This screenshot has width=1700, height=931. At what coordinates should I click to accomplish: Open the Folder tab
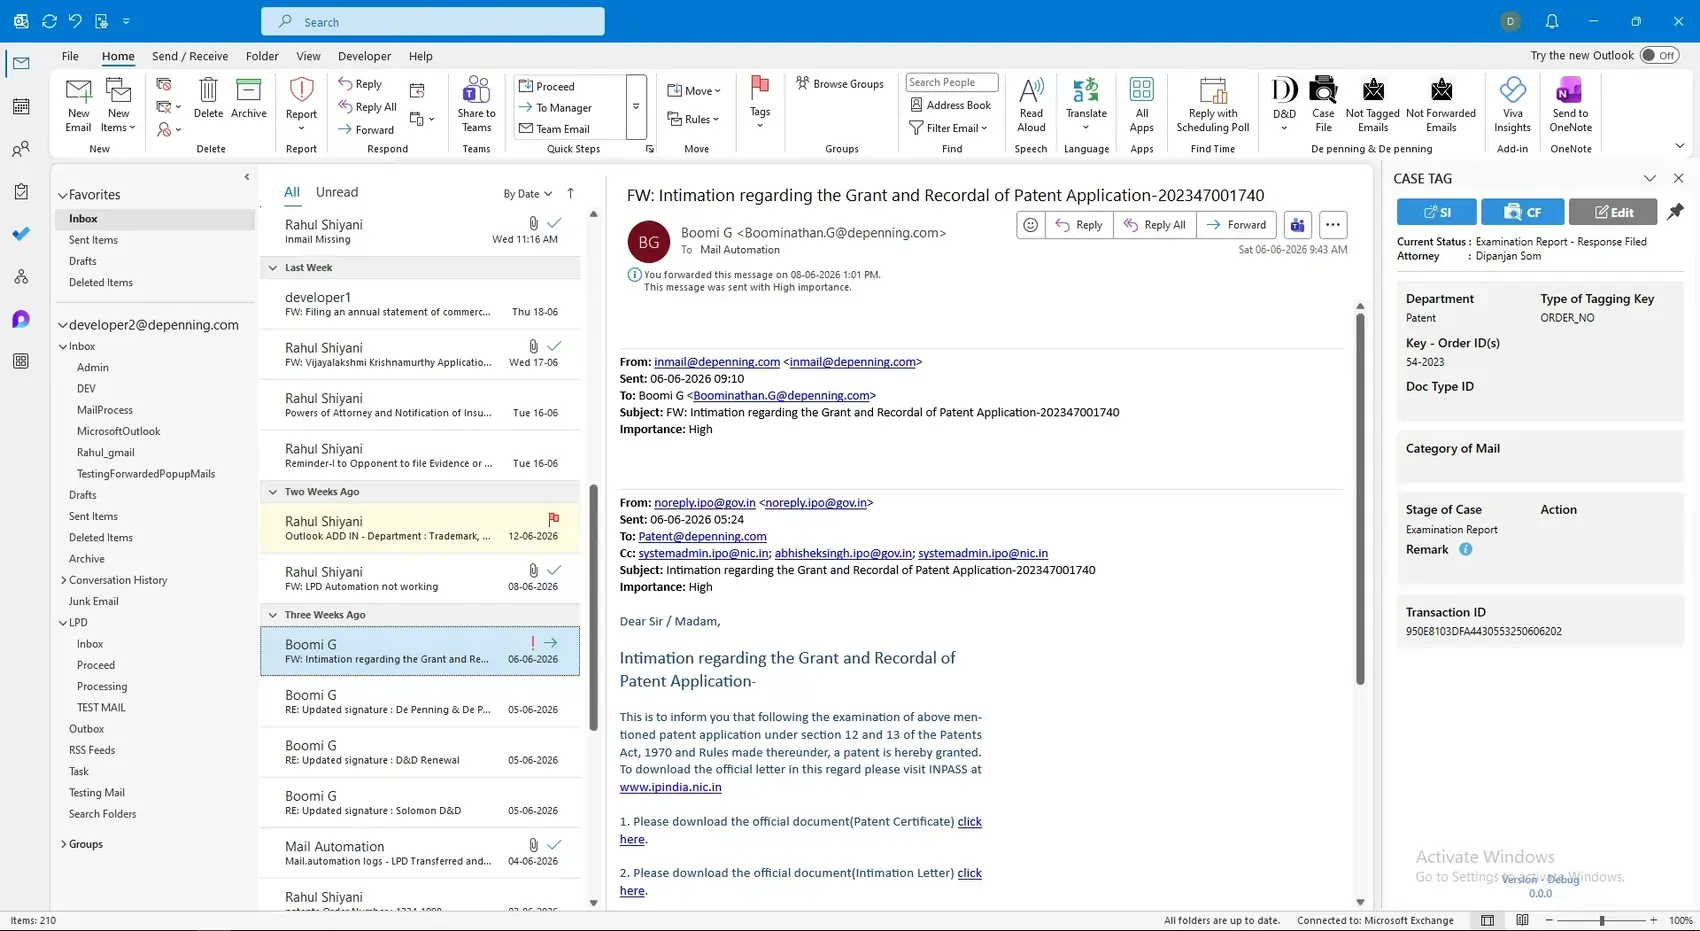click(262, 56)
